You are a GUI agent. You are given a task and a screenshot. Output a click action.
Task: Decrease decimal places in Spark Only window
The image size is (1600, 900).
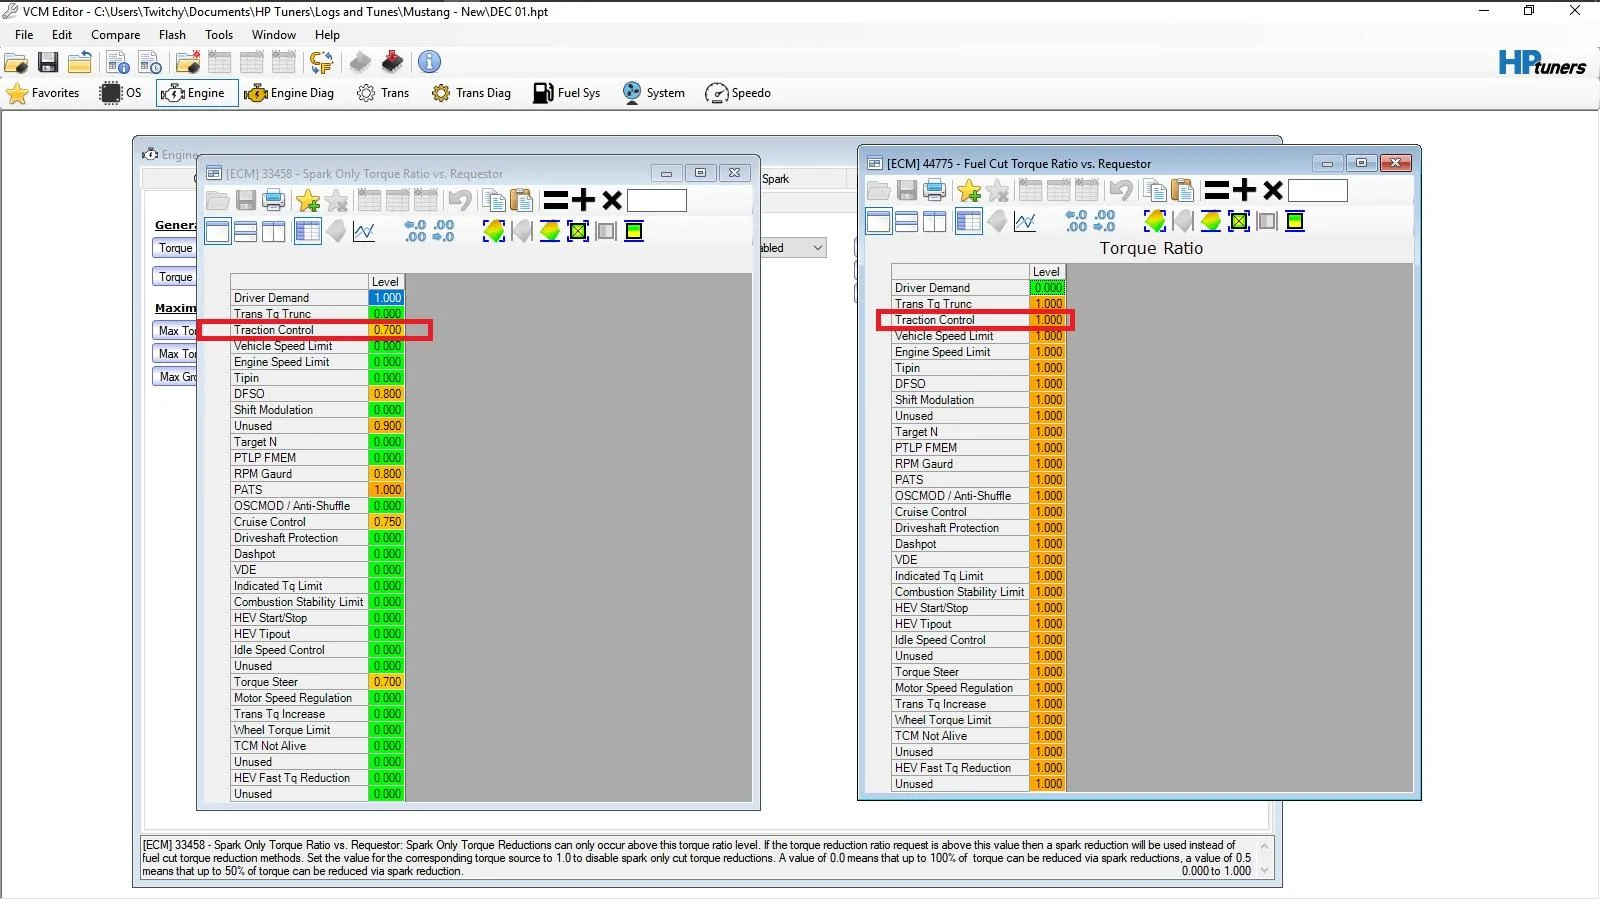[x=444, y=232]
